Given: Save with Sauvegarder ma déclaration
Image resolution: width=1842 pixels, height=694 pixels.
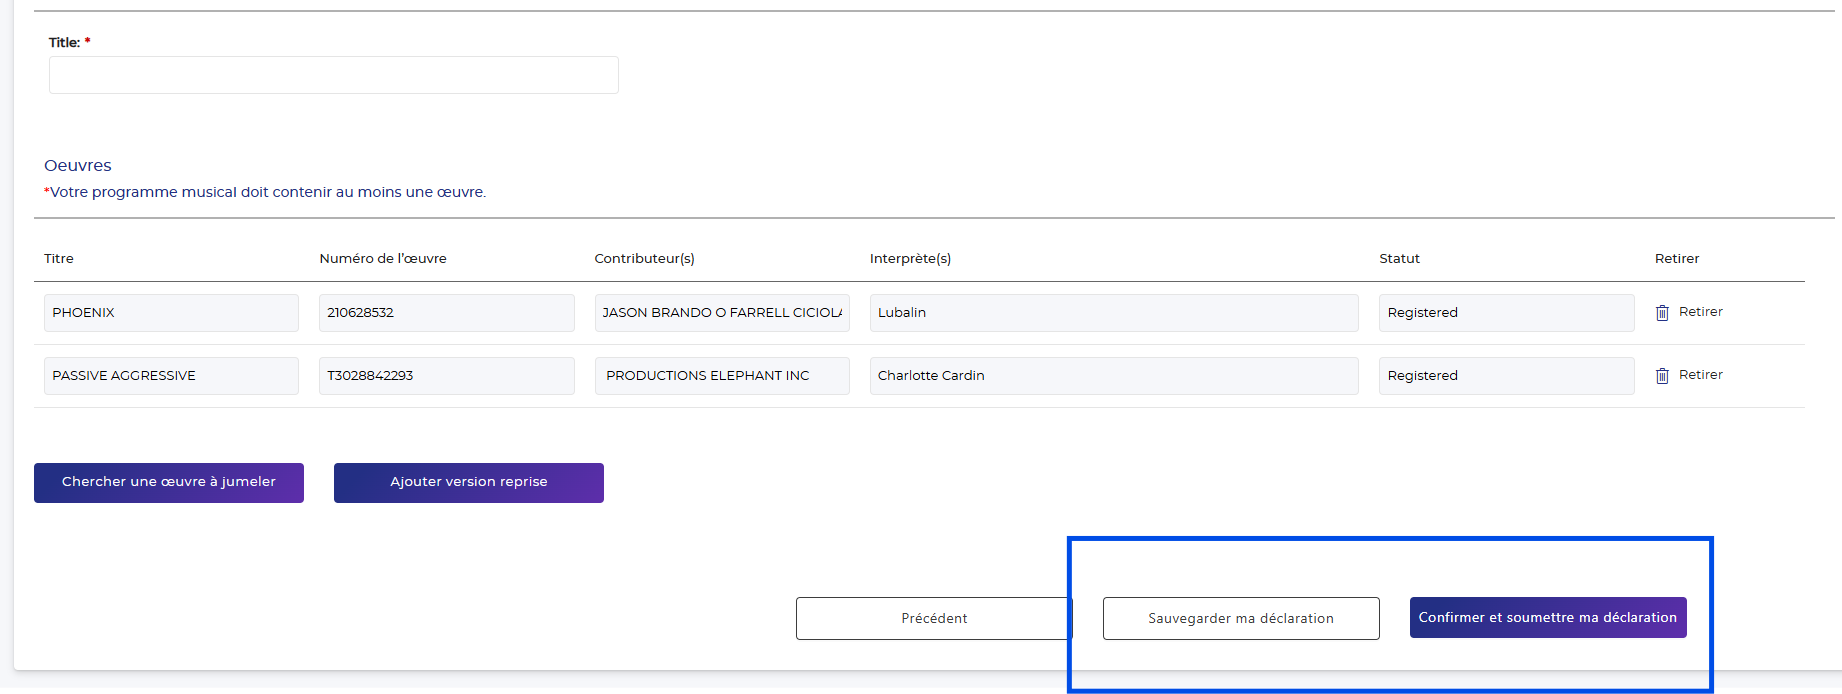Looking at the screenshot, I should pos(1240,618).
